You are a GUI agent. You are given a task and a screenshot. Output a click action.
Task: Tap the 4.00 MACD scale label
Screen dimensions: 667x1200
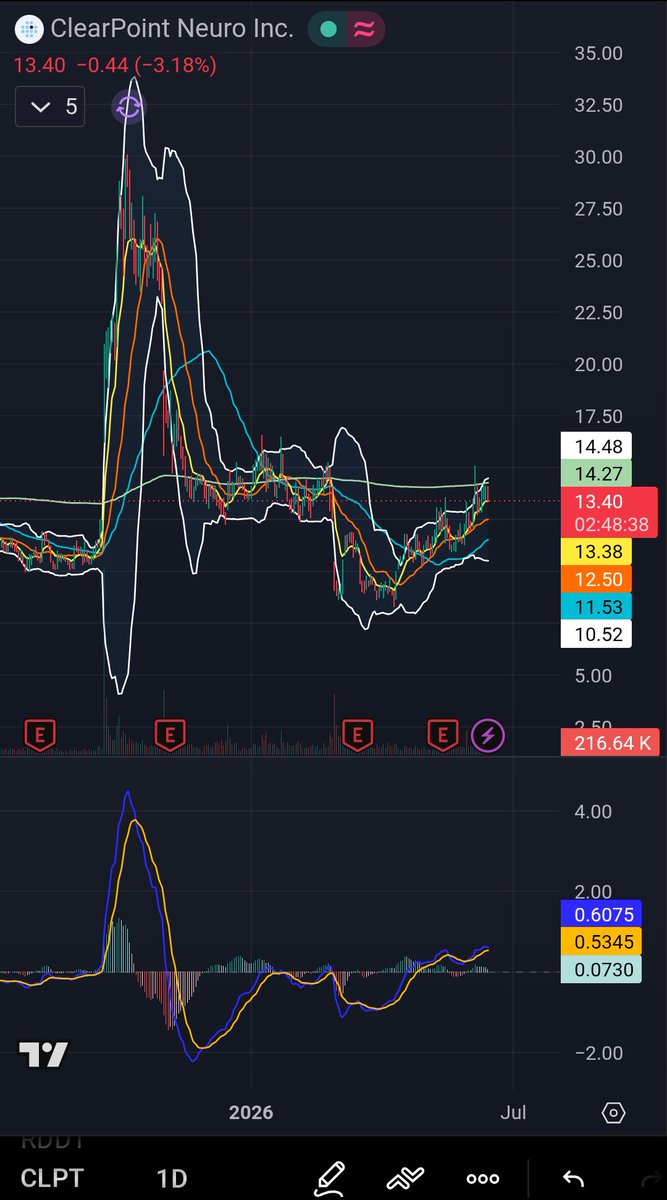pyautogui.click(x=592, y=812)
